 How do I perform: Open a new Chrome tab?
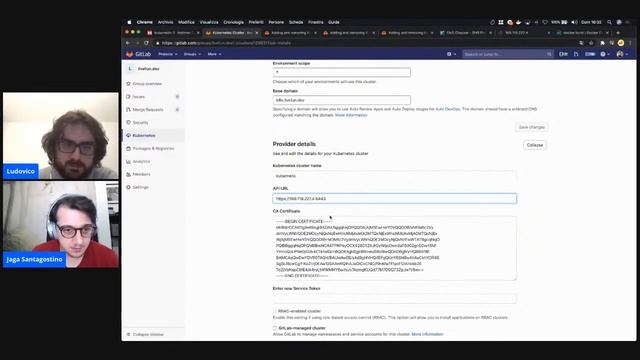pos(618,33)
